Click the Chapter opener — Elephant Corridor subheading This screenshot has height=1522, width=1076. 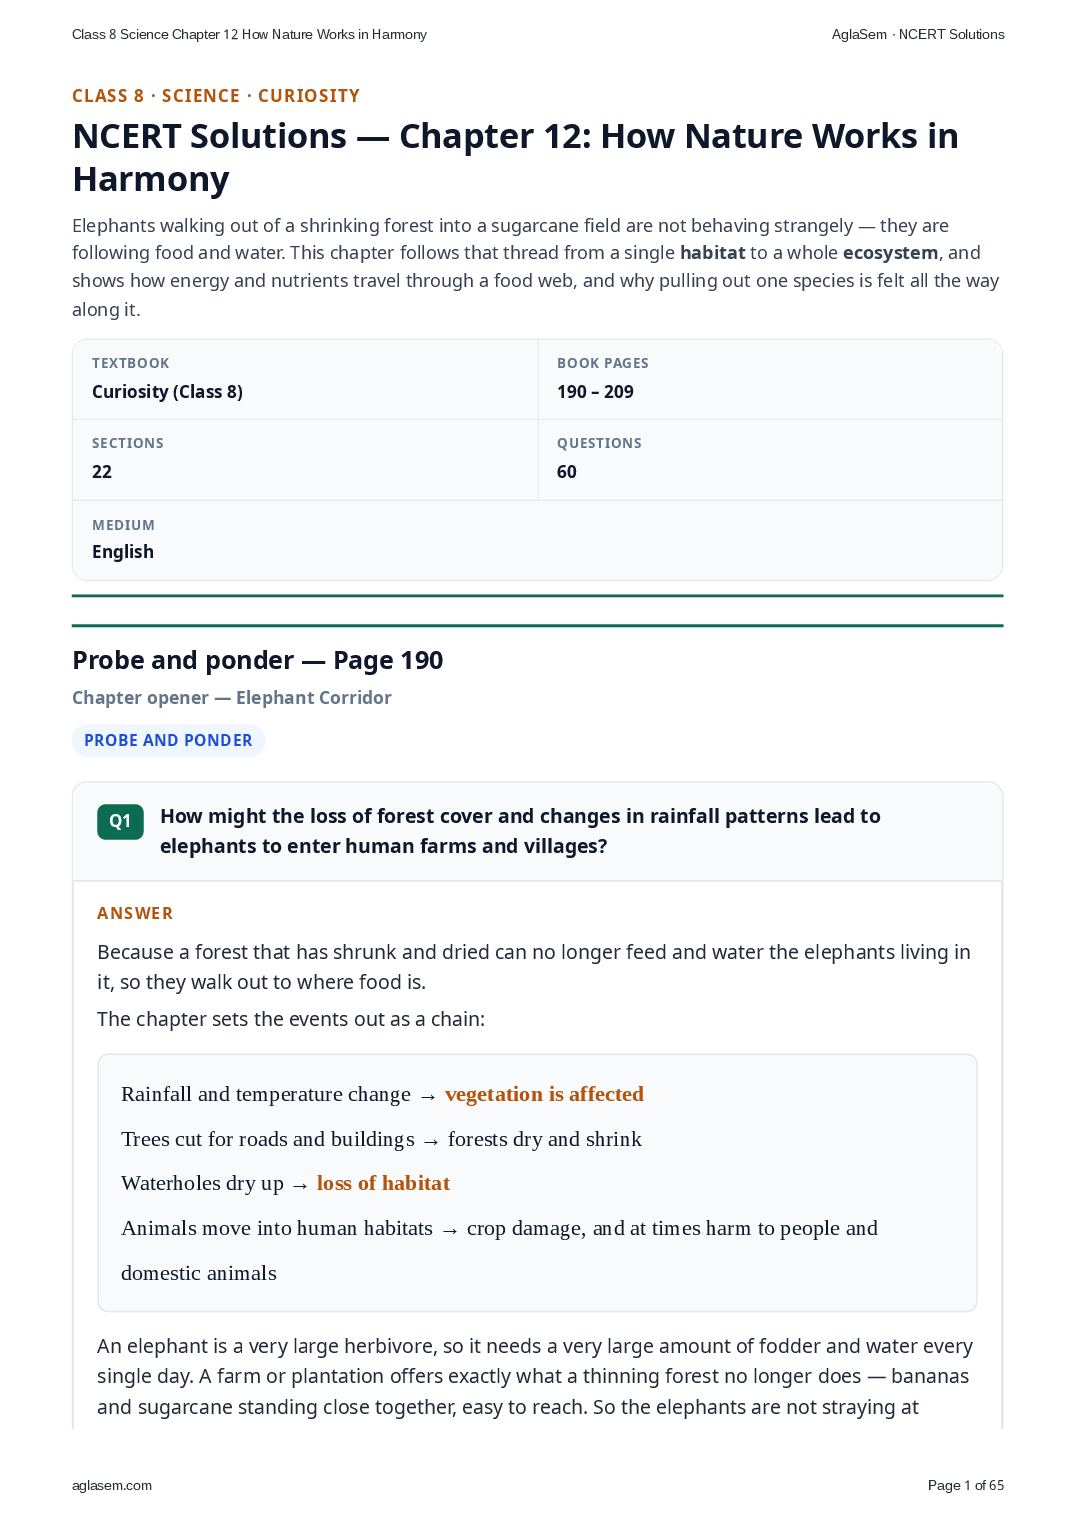pos(232,698)
